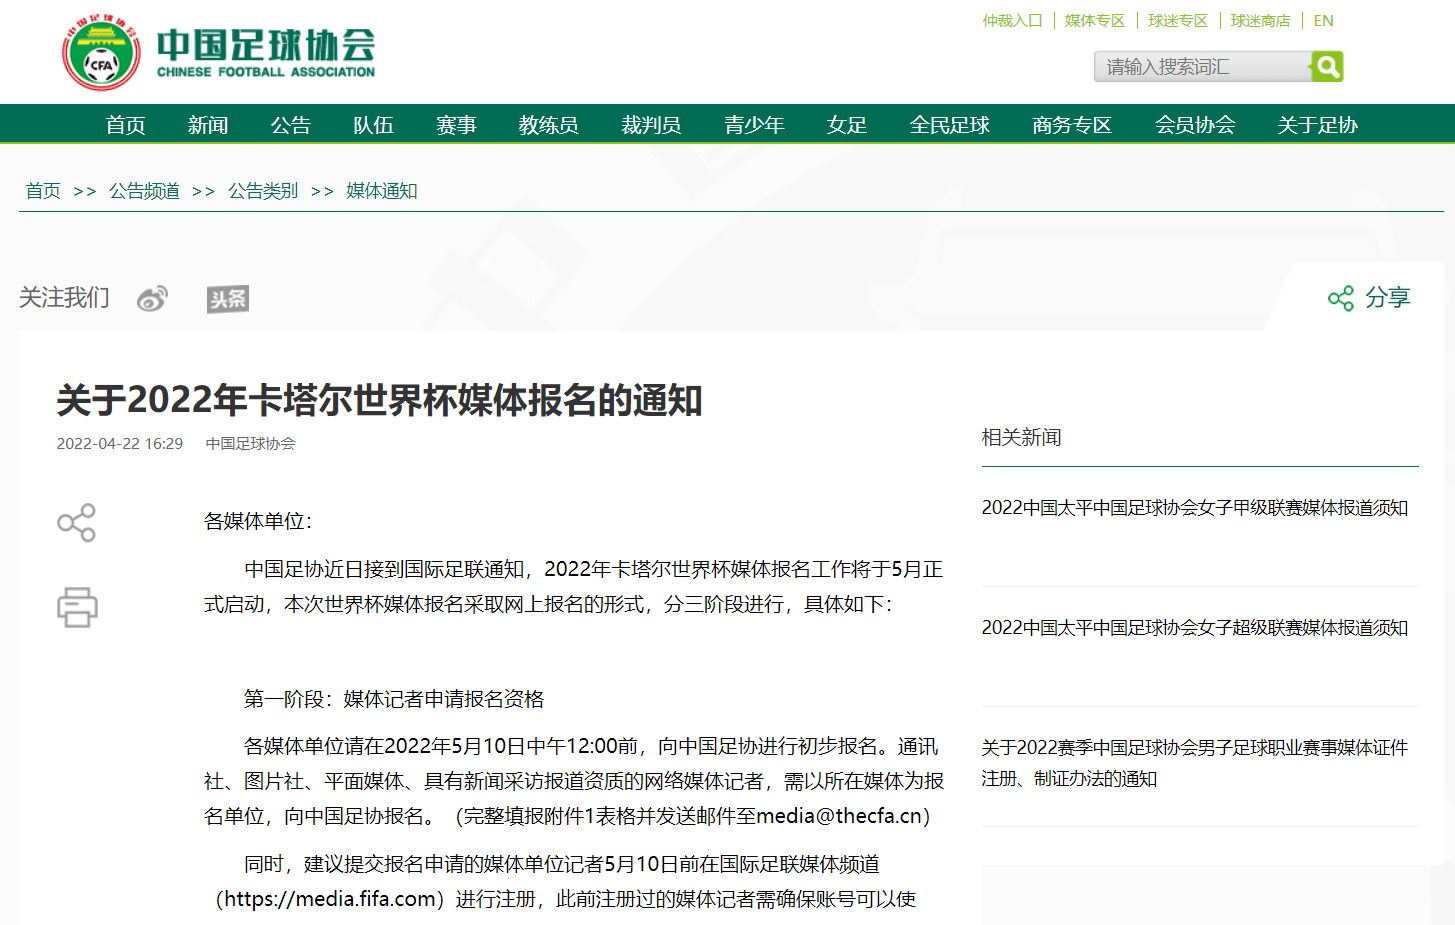Click the 关注我们 label
The width and height of the screenshot is (1455, 925).
tap(64, 298)
